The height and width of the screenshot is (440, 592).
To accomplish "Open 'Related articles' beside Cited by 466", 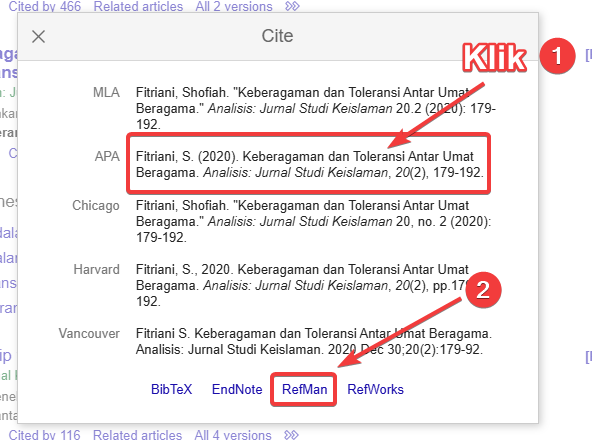I will pyautogui.click(x=138, y=6).
